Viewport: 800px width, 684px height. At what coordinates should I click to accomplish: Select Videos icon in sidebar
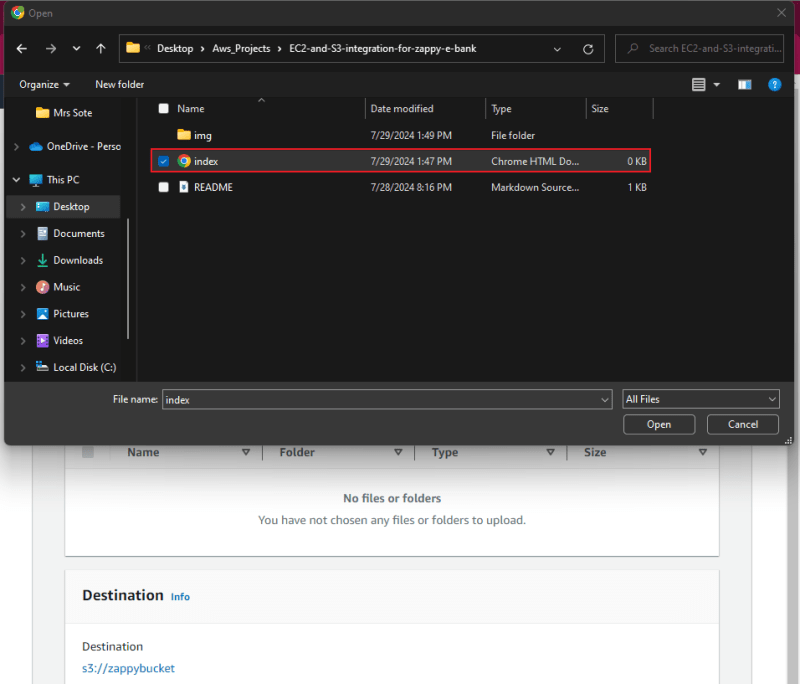pyautogui.click(x=42, y=341)
